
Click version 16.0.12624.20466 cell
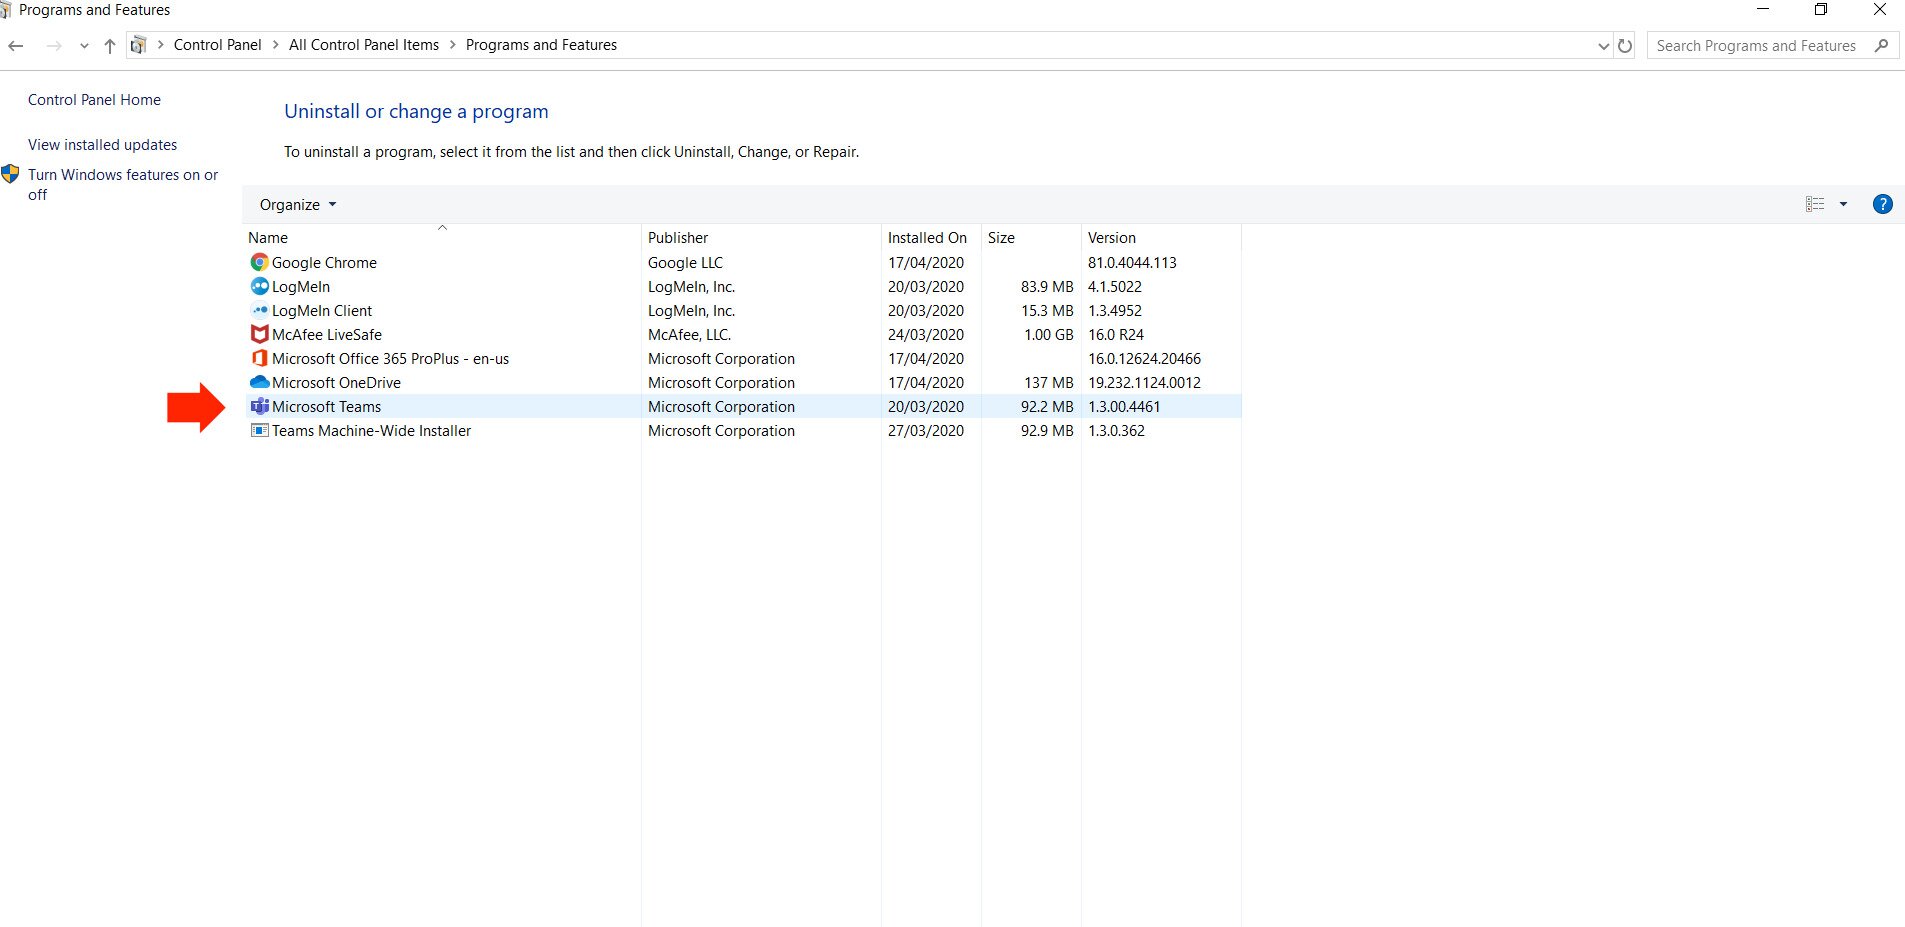1144,359
